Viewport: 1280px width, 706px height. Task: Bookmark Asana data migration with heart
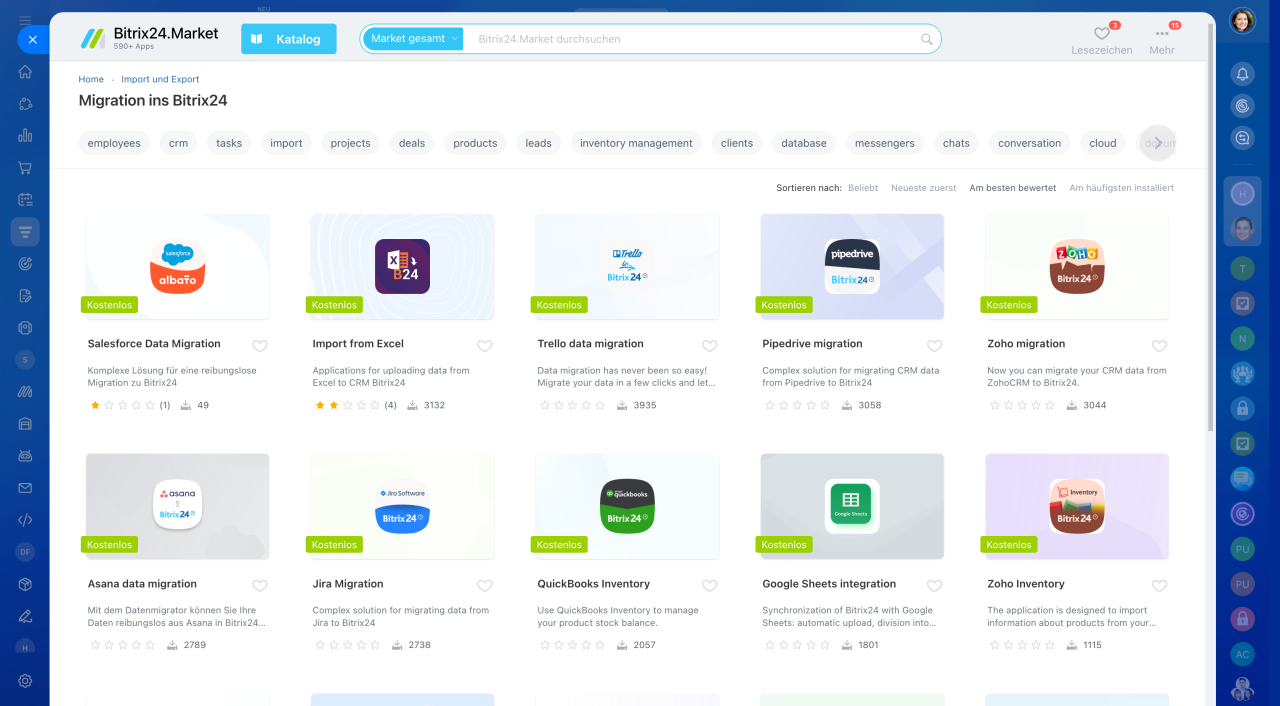[260, 586]
